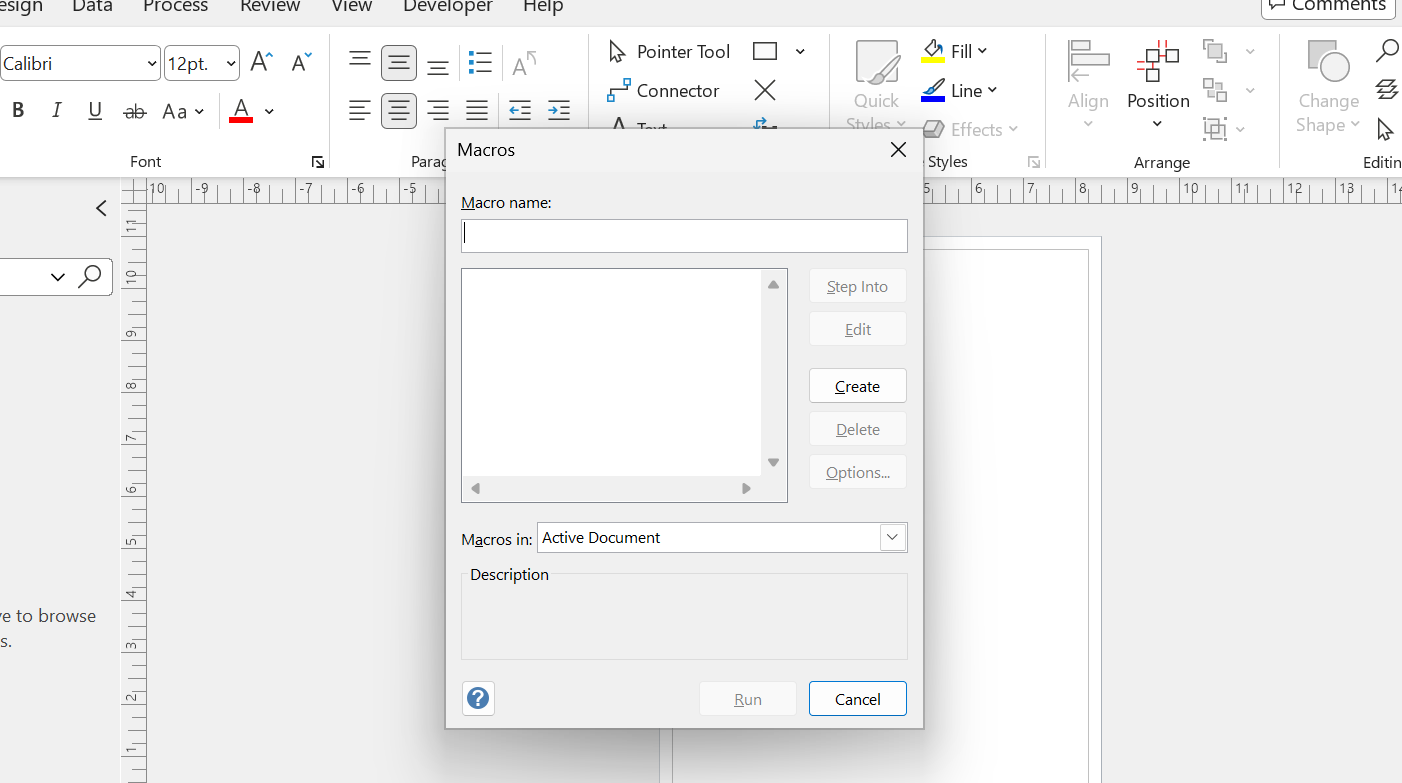Viewport: 1402px width, 783px height.
Task: Increase the paragraph indent
Action: click(559, 111)
